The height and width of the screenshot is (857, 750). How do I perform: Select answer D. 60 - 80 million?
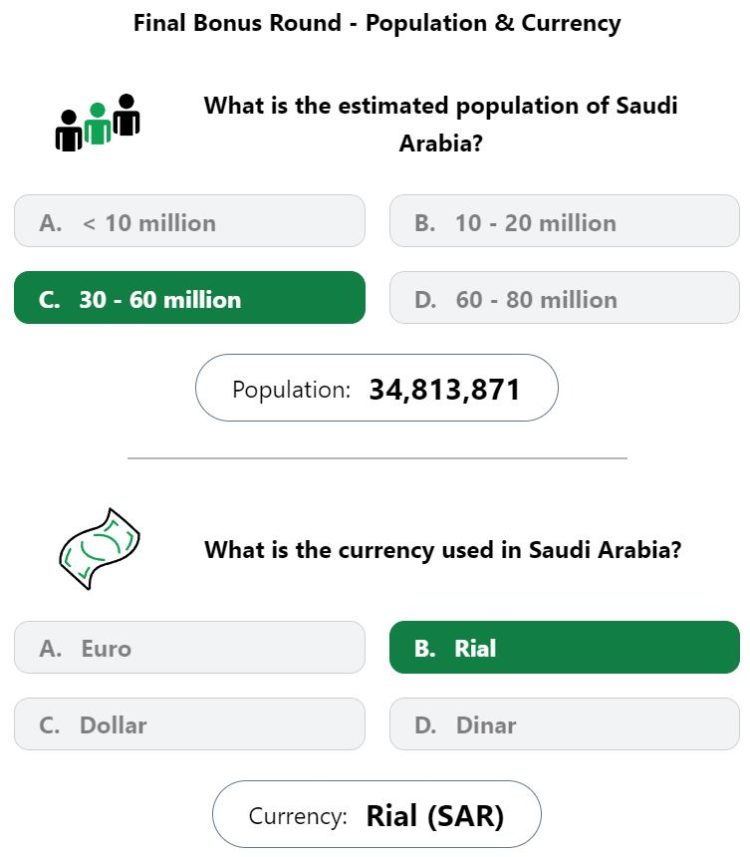564,297
